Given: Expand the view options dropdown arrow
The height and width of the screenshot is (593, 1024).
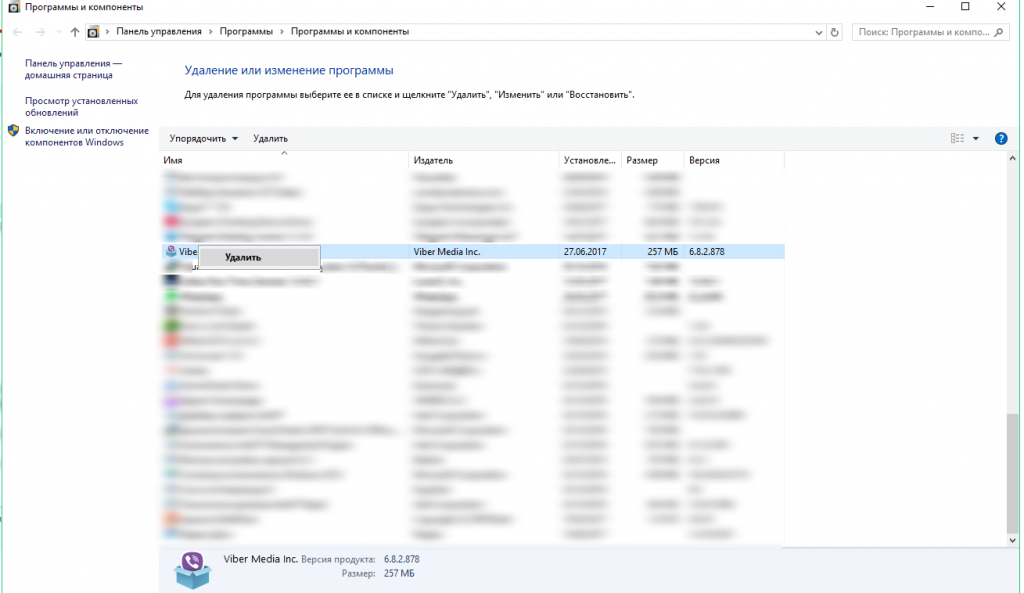Looking at the screenshot, I should click(976, 139).
